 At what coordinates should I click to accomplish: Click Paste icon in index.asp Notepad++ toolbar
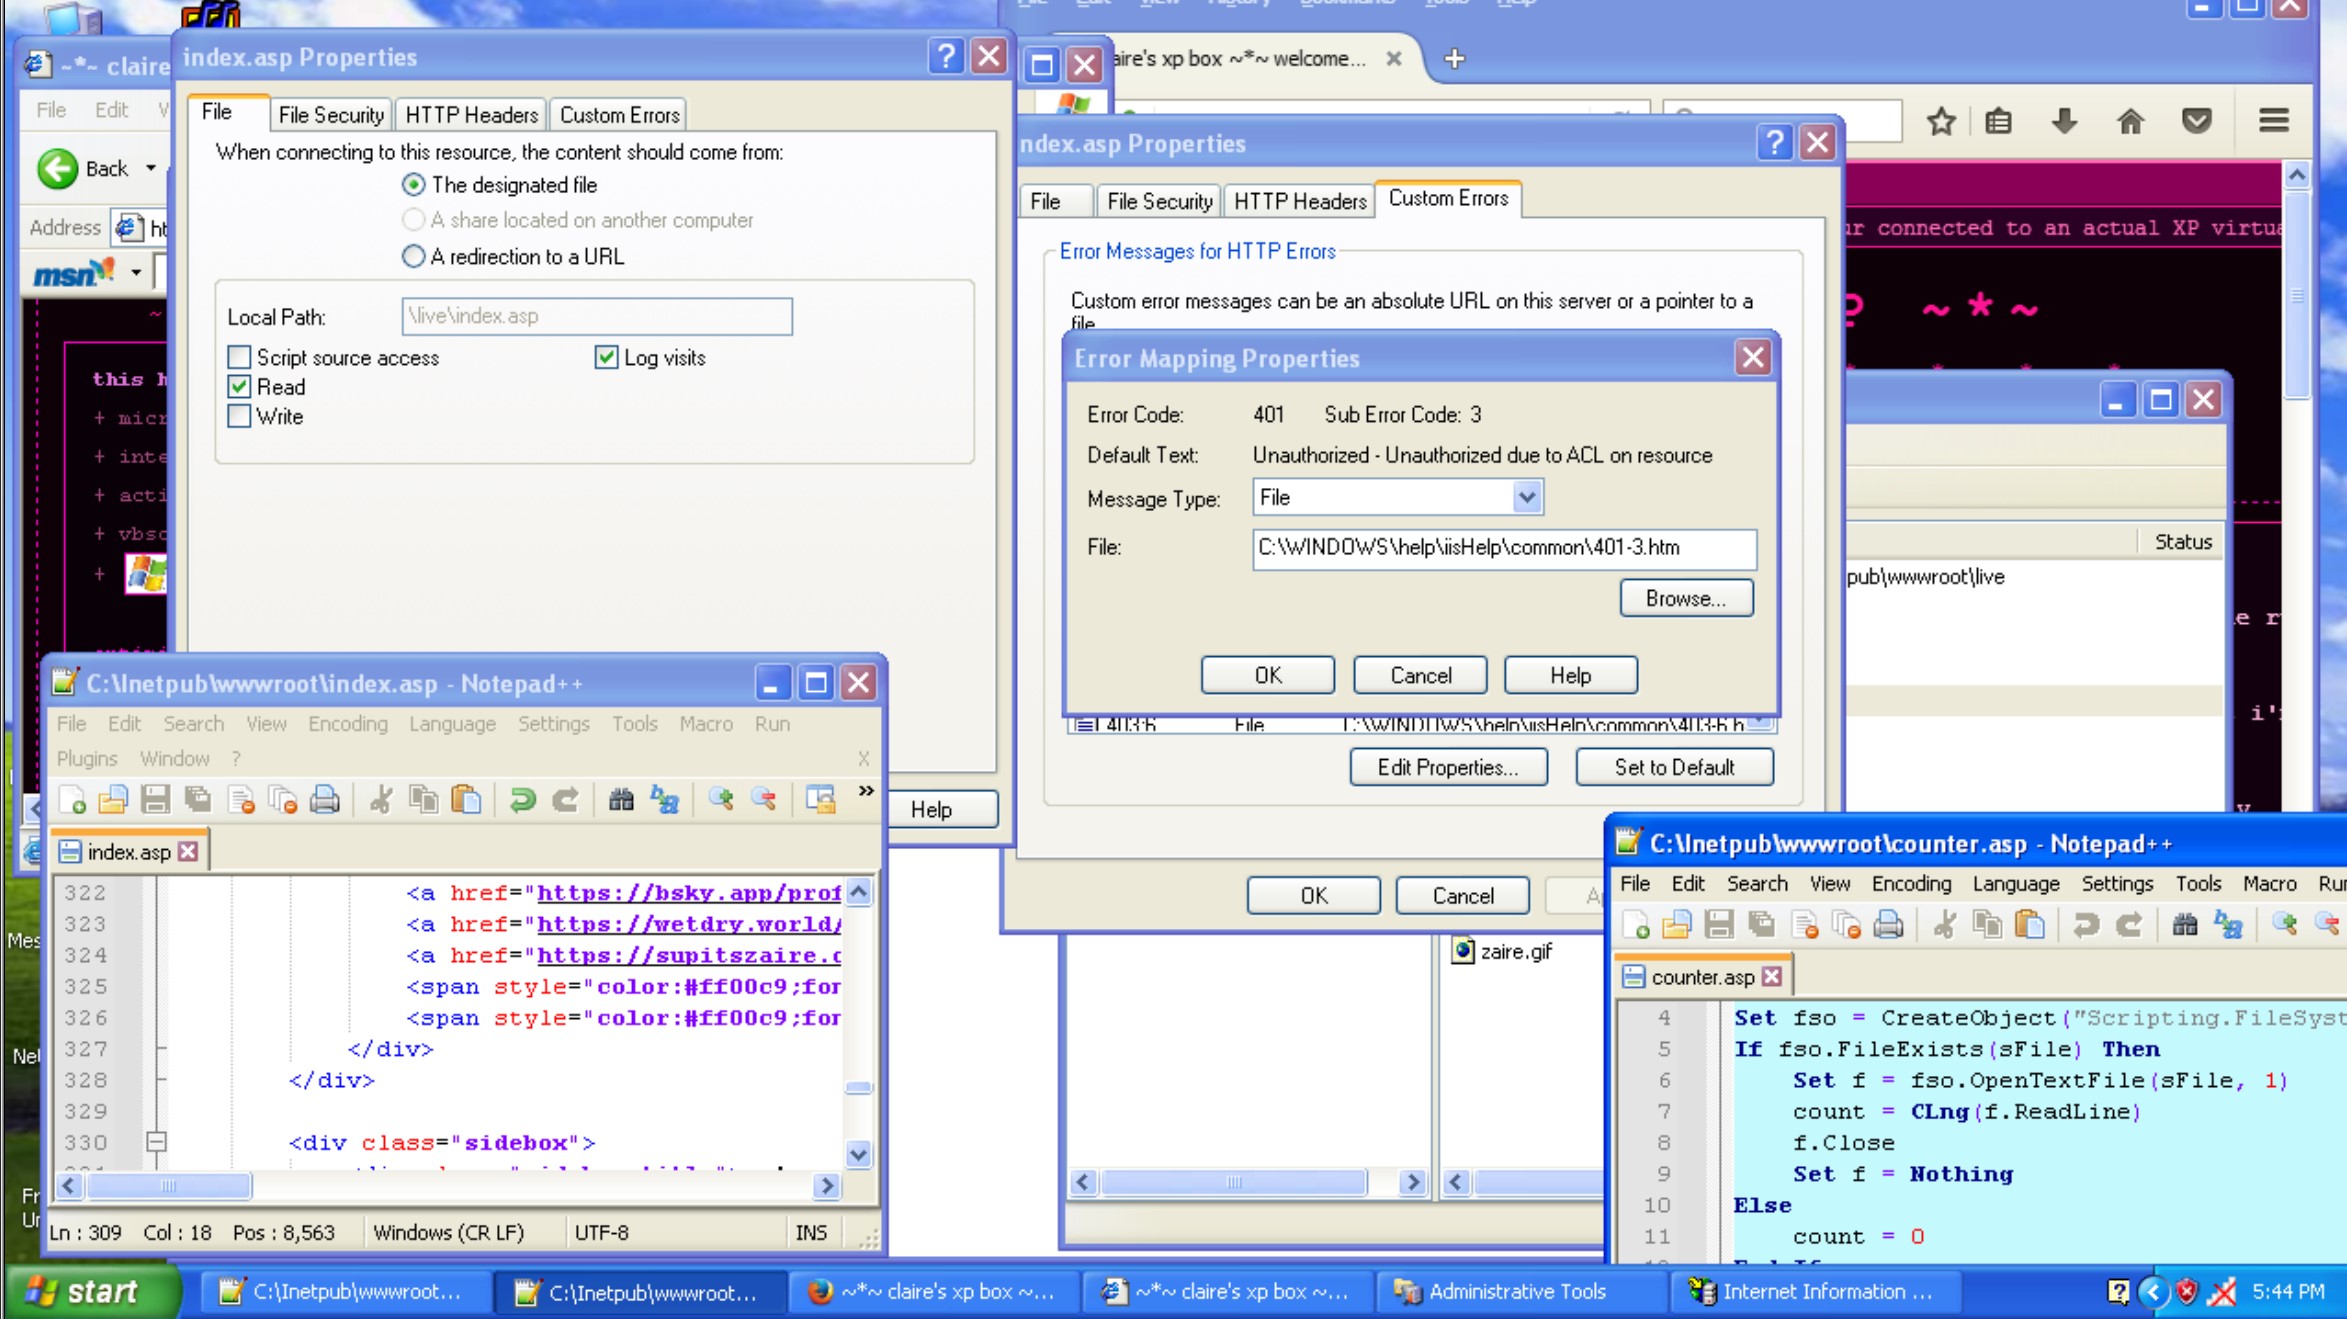click(466, 799)
